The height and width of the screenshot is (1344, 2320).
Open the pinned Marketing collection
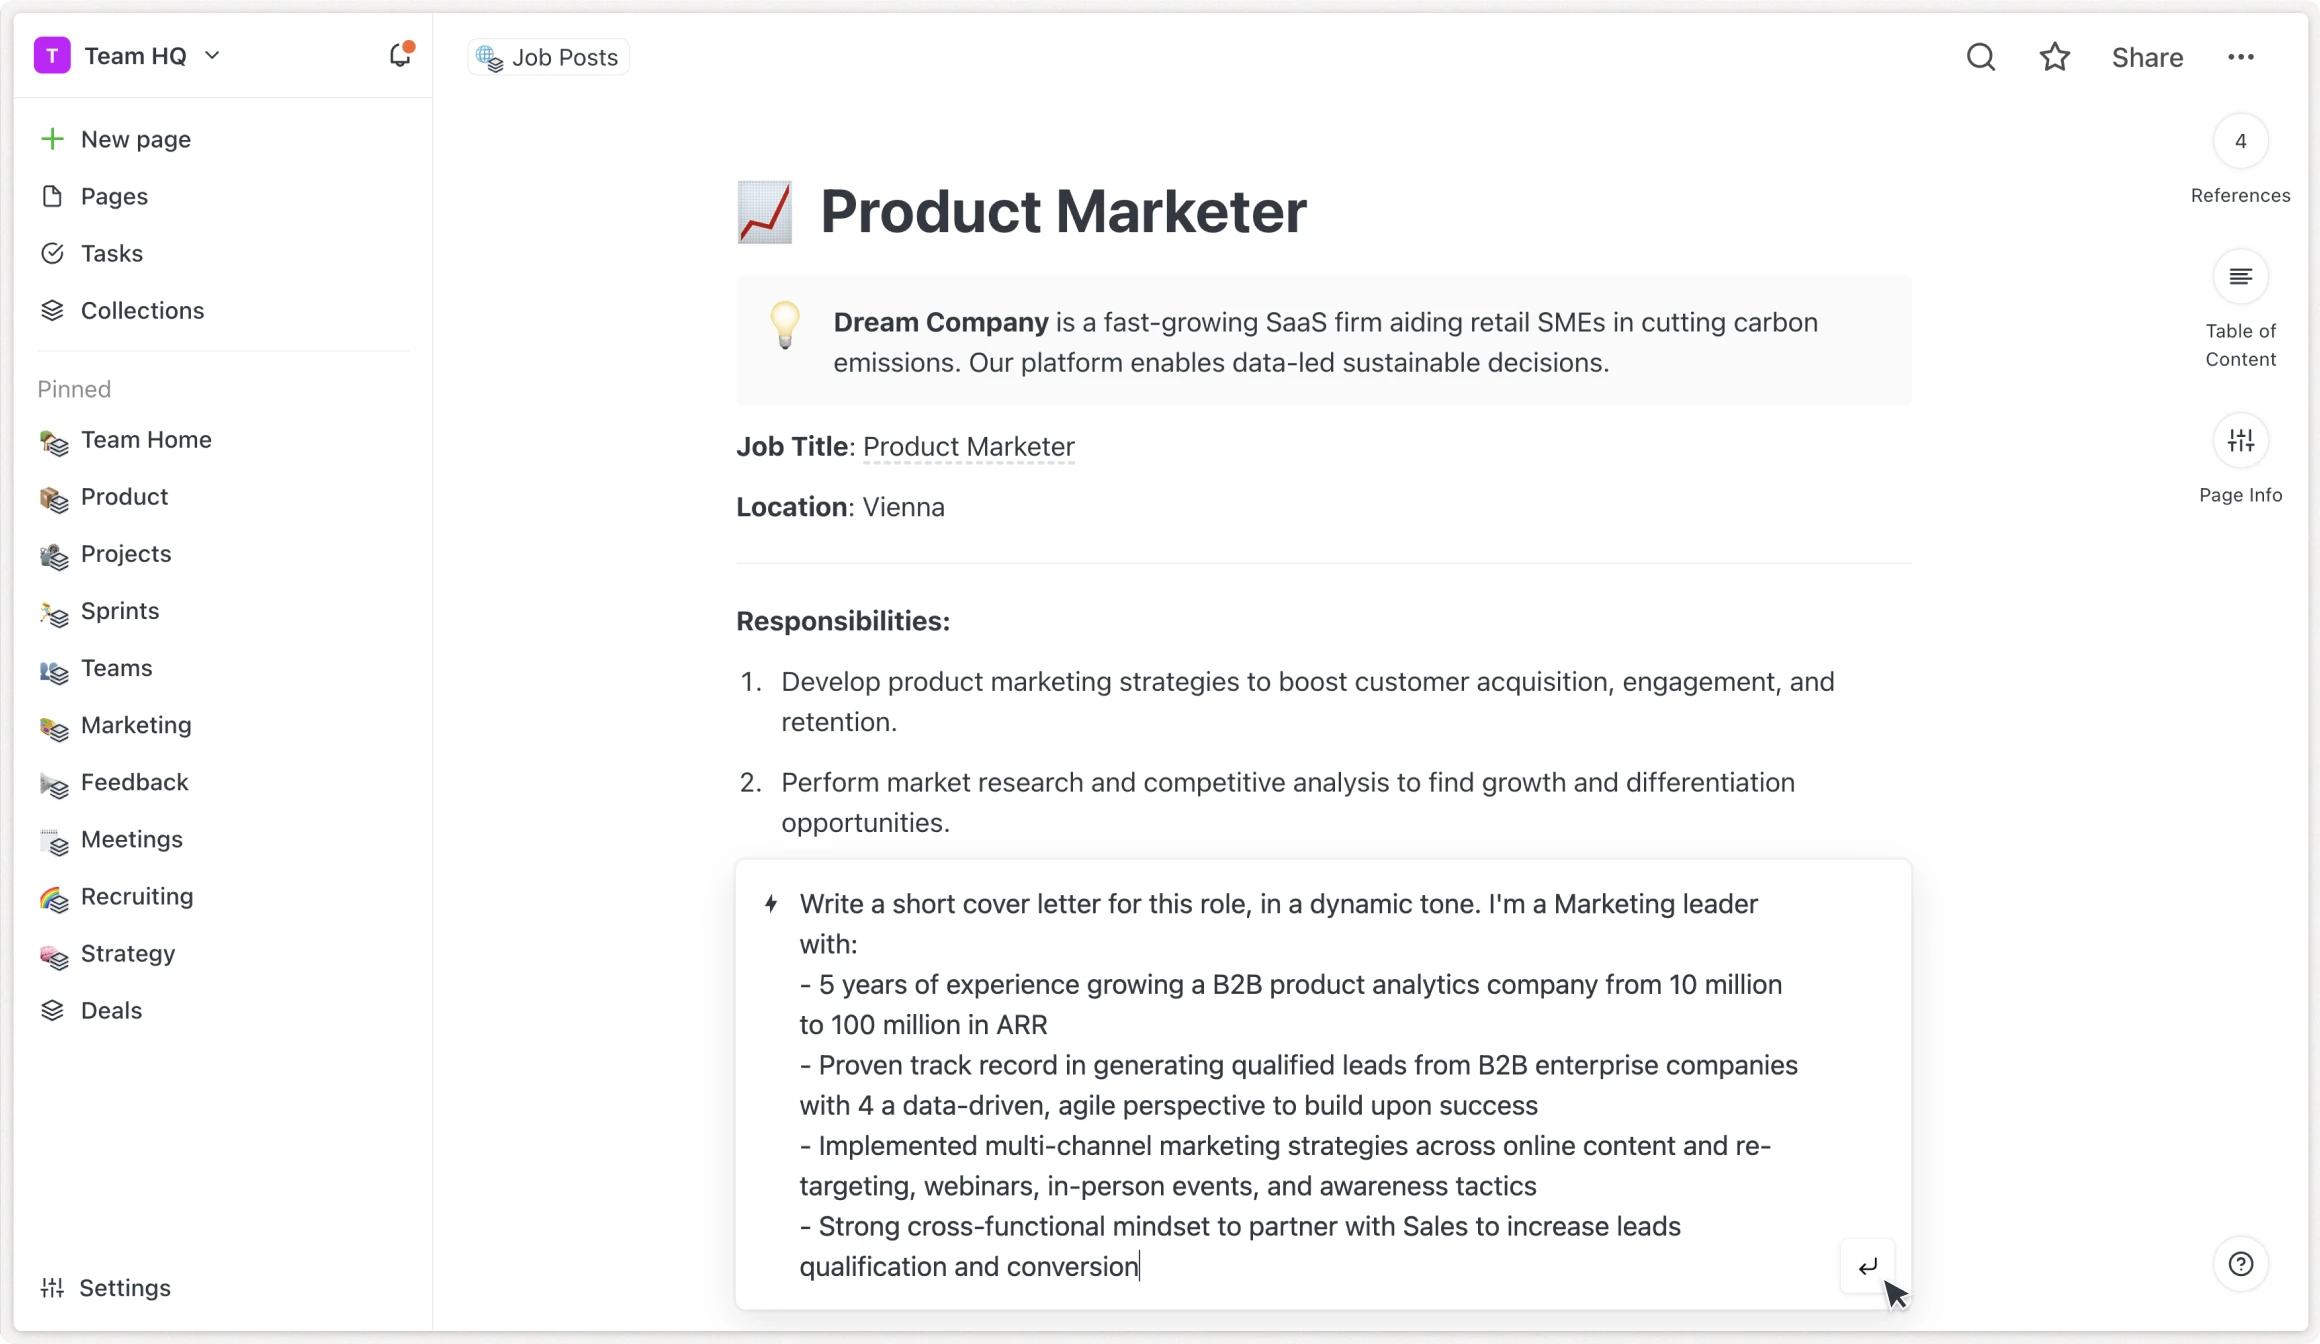136,725
